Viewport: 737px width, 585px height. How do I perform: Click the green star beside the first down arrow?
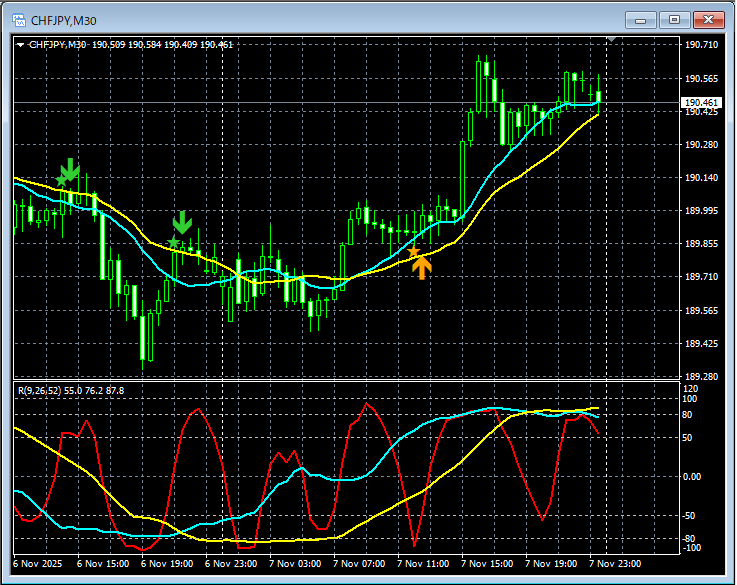coord(61,180)
